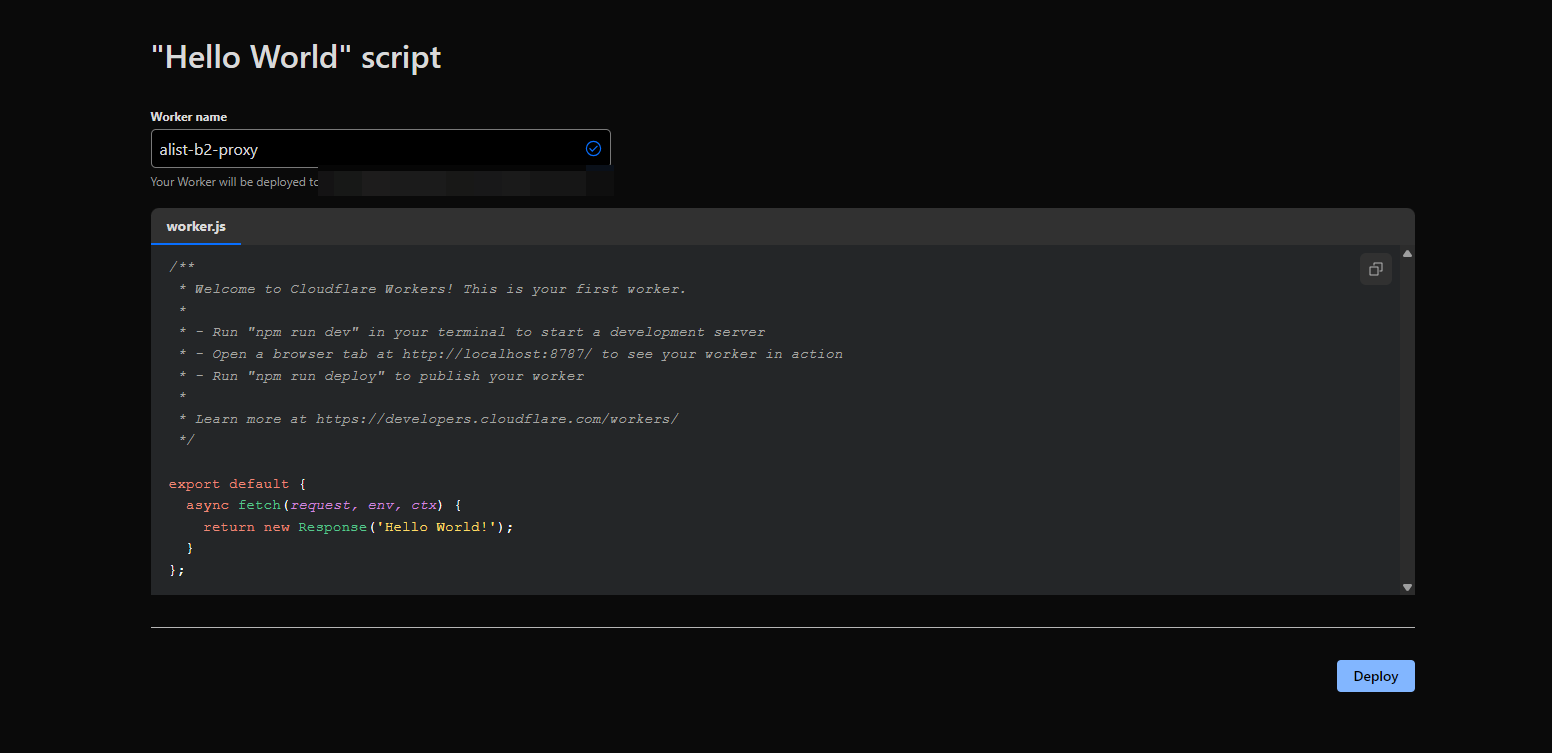Click the 'async fetch(request, env, ctx)' line
The image size is (1552, 753).
tap(323, 506)
